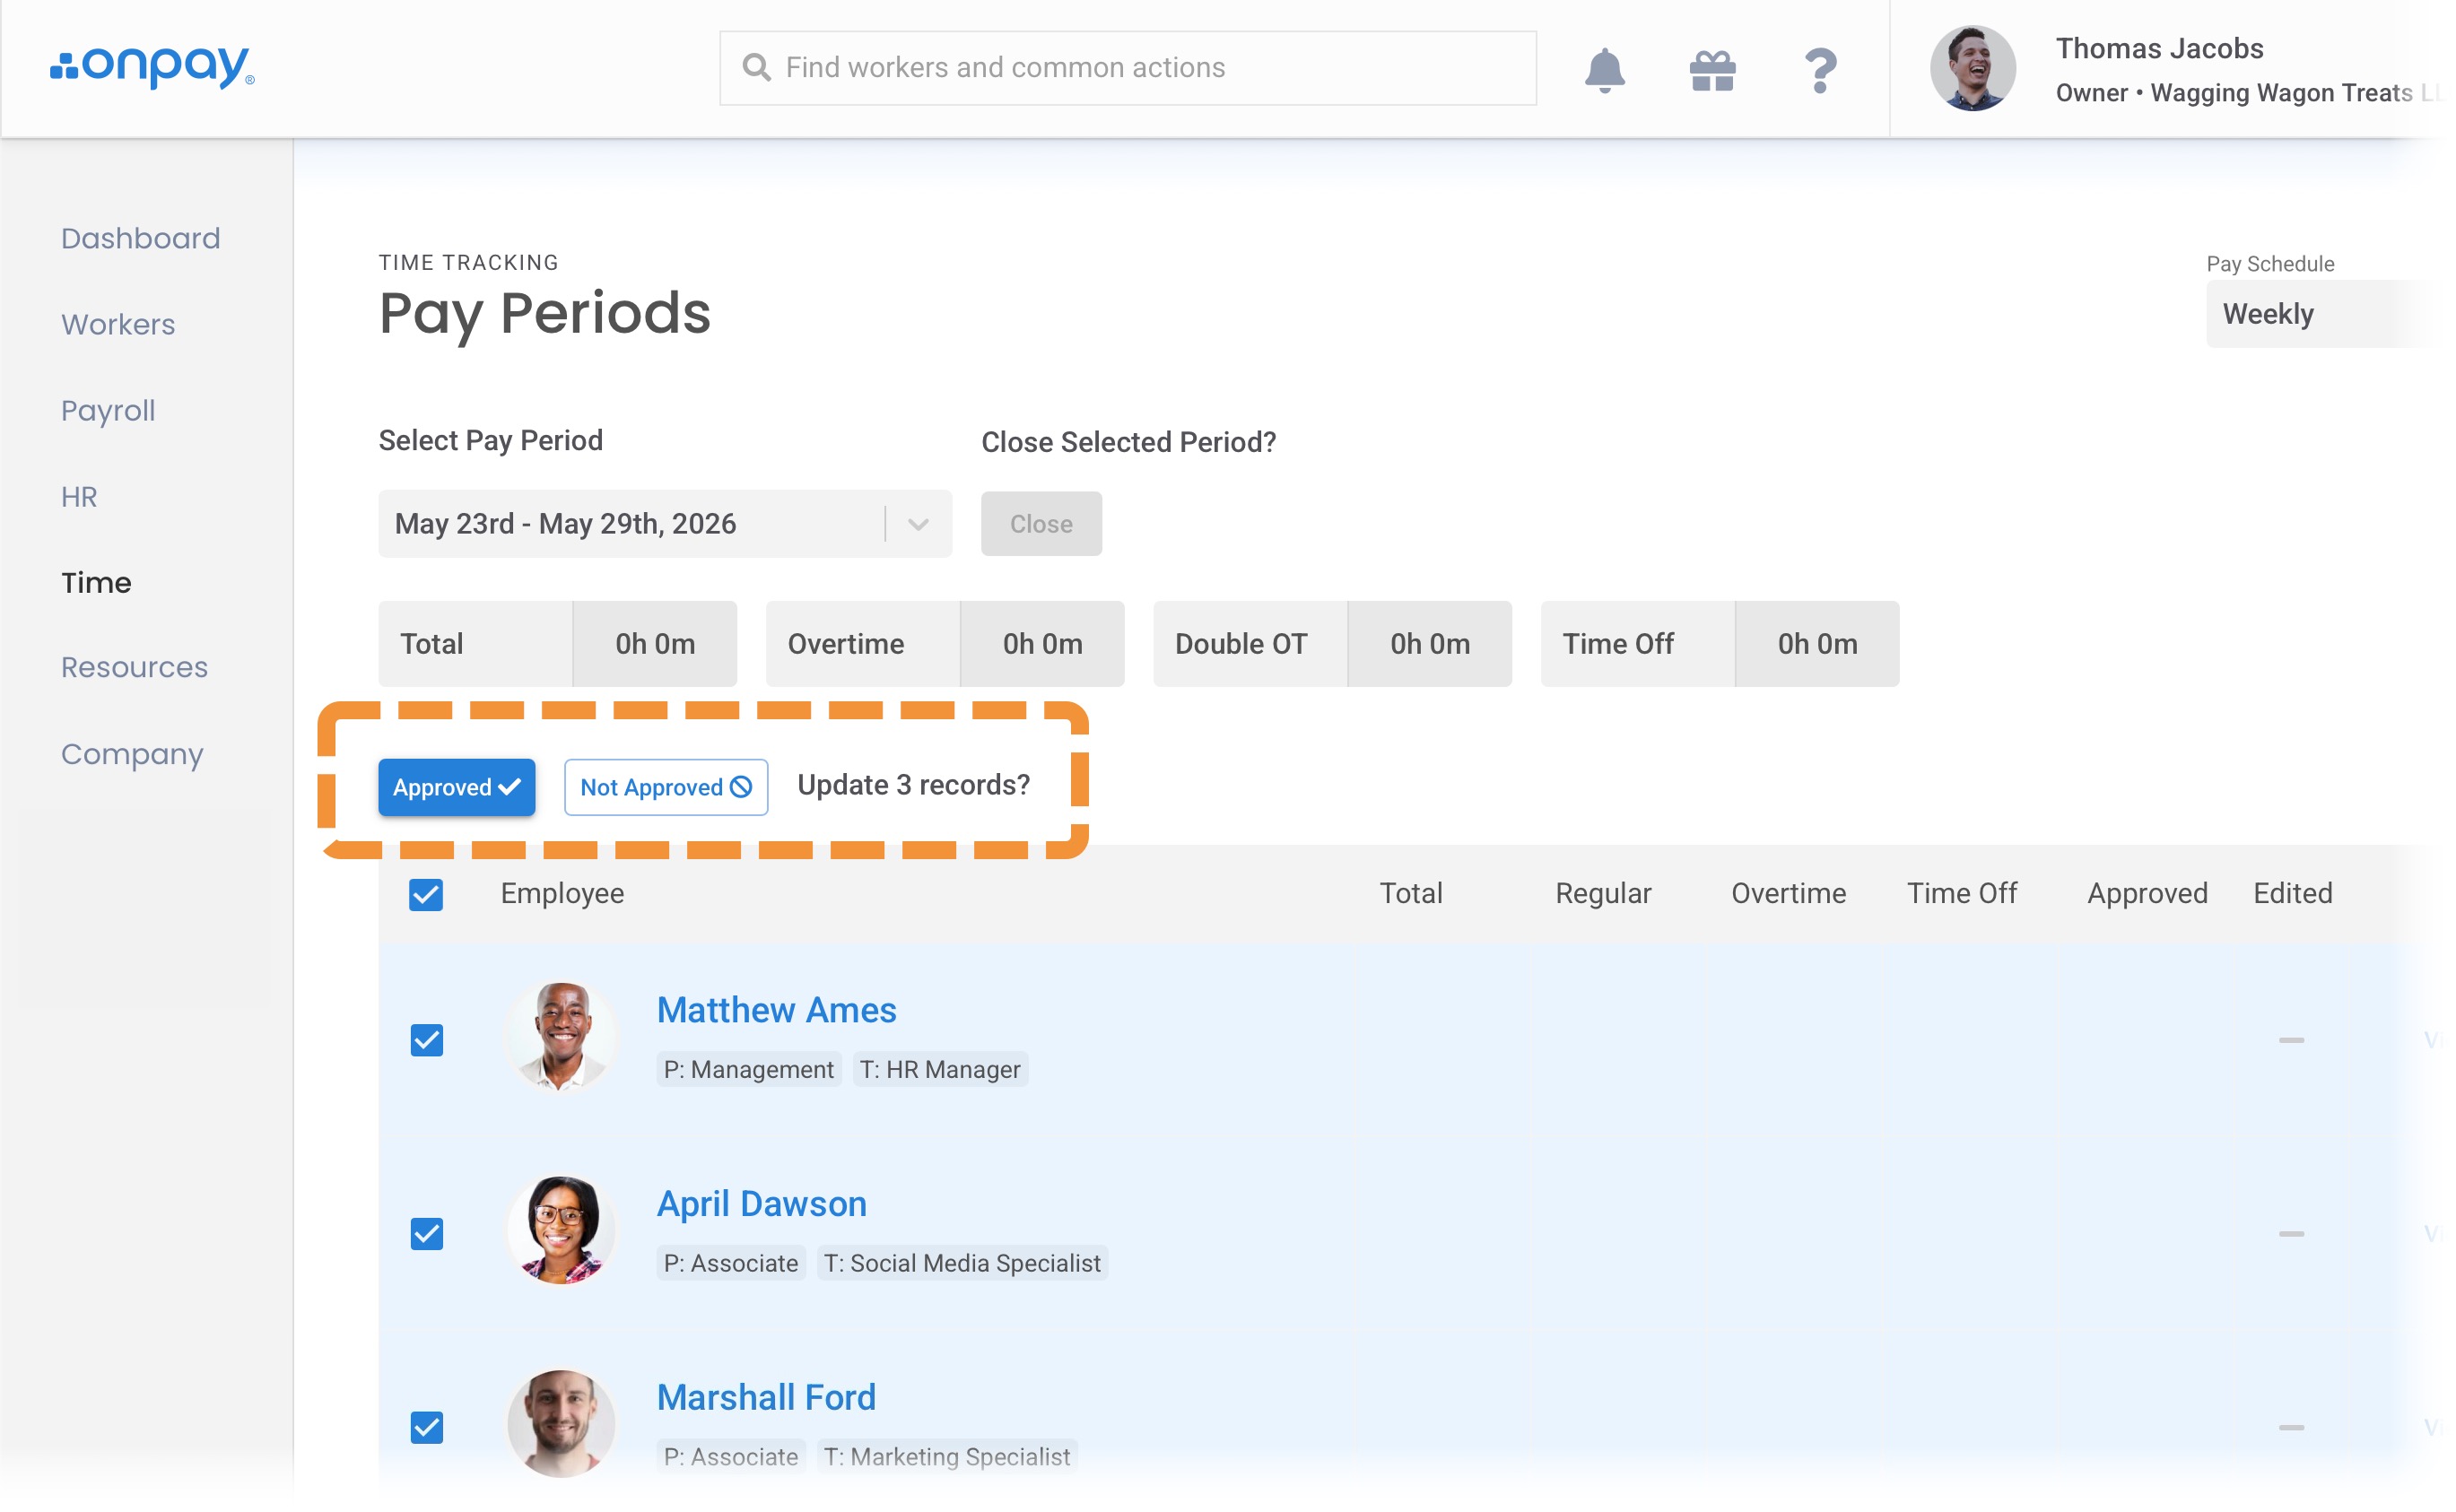
Task: Open Resources in sidebar
Action: coord(134,667)
